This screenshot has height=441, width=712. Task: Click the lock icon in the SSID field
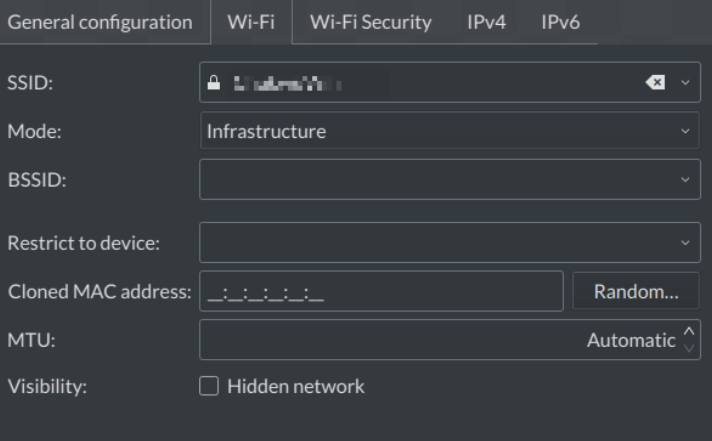pyautogui.click(x=213, y=82)
